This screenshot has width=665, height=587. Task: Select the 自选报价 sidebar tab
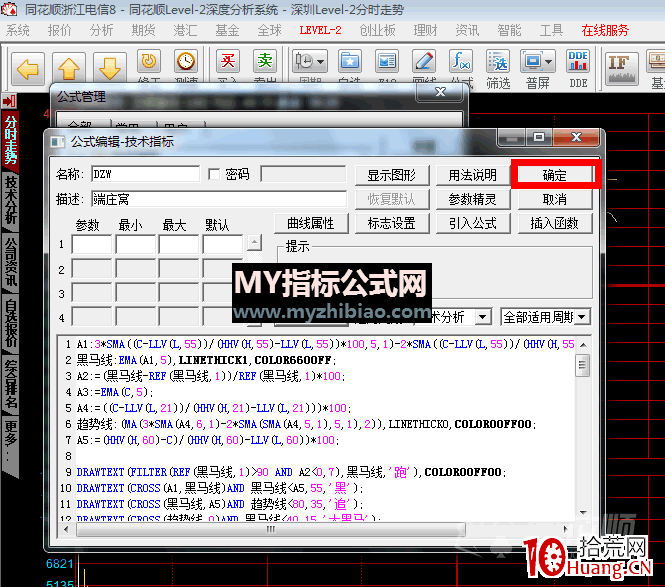10,324
